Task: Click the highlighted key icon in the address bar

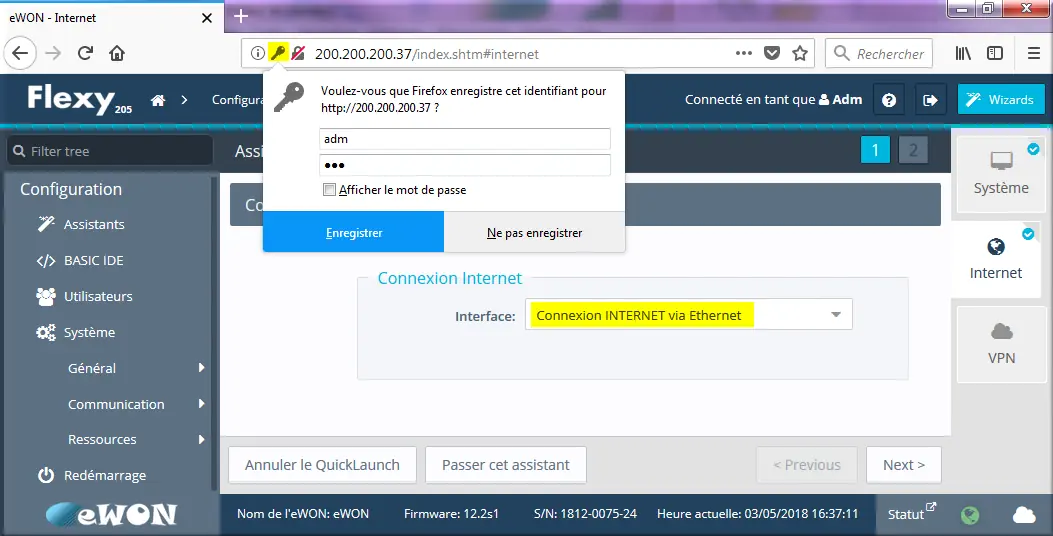Action: click(x=278, y=52)
